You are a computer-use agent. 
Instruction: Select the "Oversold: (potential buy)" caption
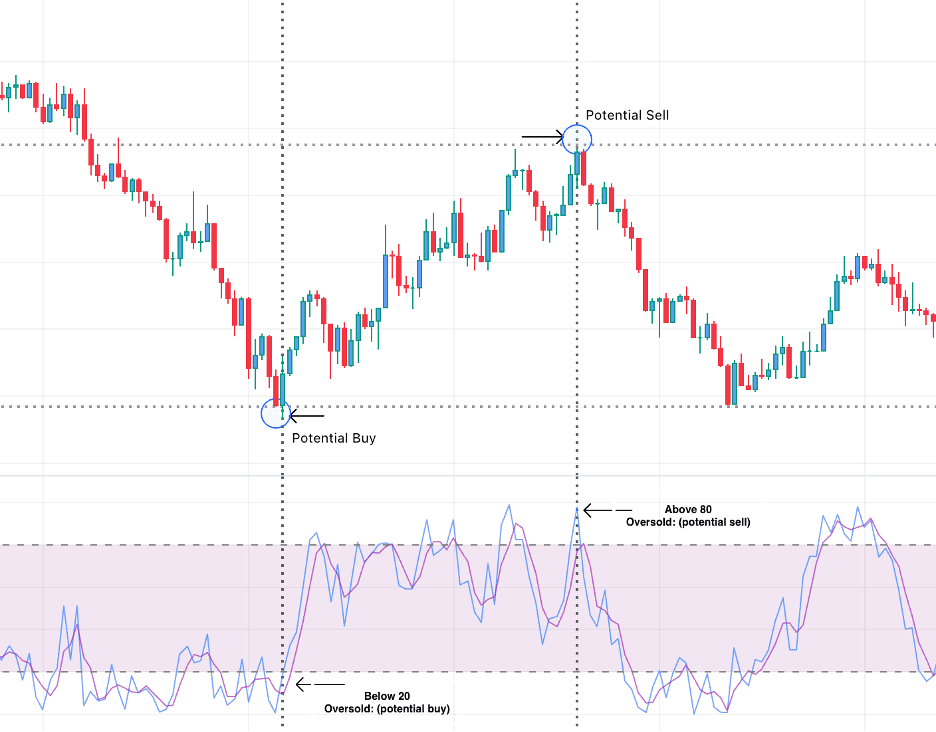pos(387,708)
